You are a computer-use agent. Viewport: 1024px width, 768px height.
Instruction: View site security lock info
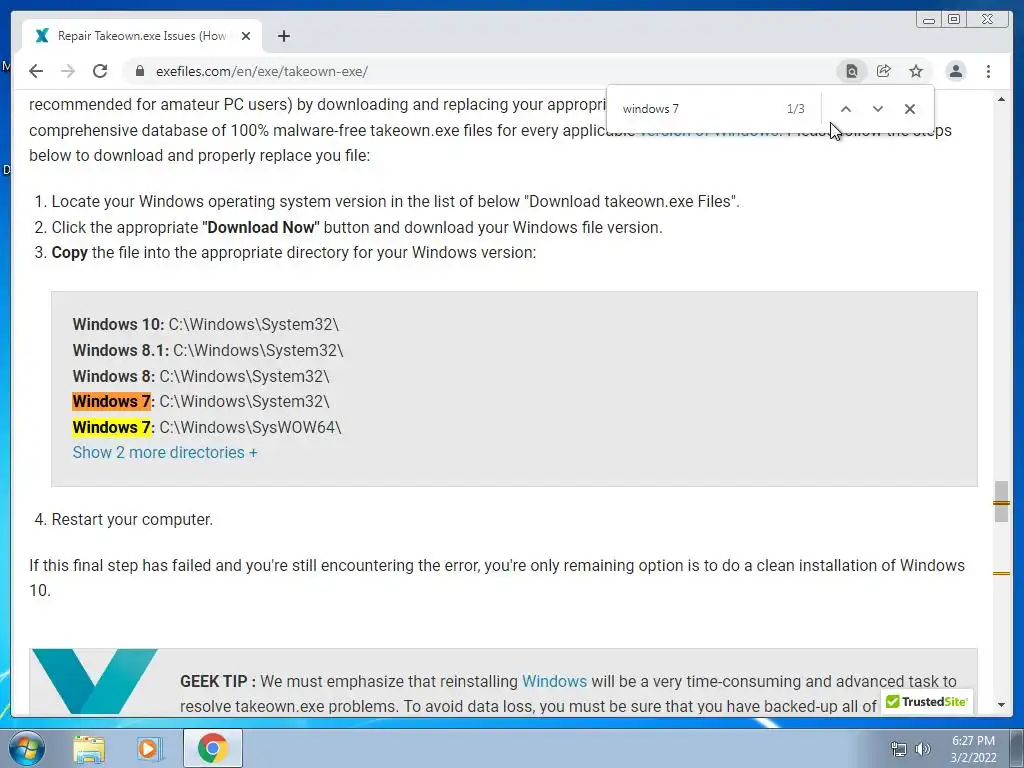140,71
